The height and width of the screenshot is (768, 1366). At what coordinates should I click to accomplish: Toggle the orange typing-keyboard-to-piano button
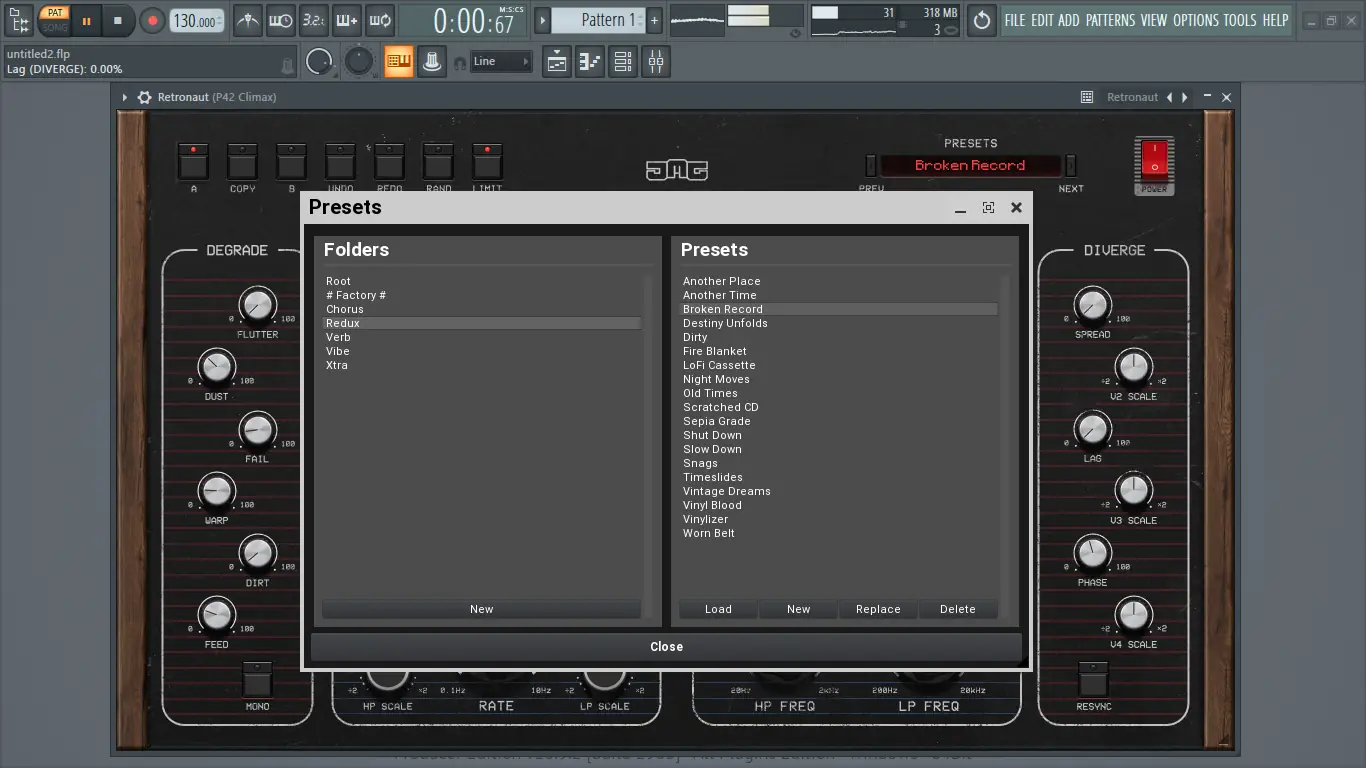(x=399, y=62)
